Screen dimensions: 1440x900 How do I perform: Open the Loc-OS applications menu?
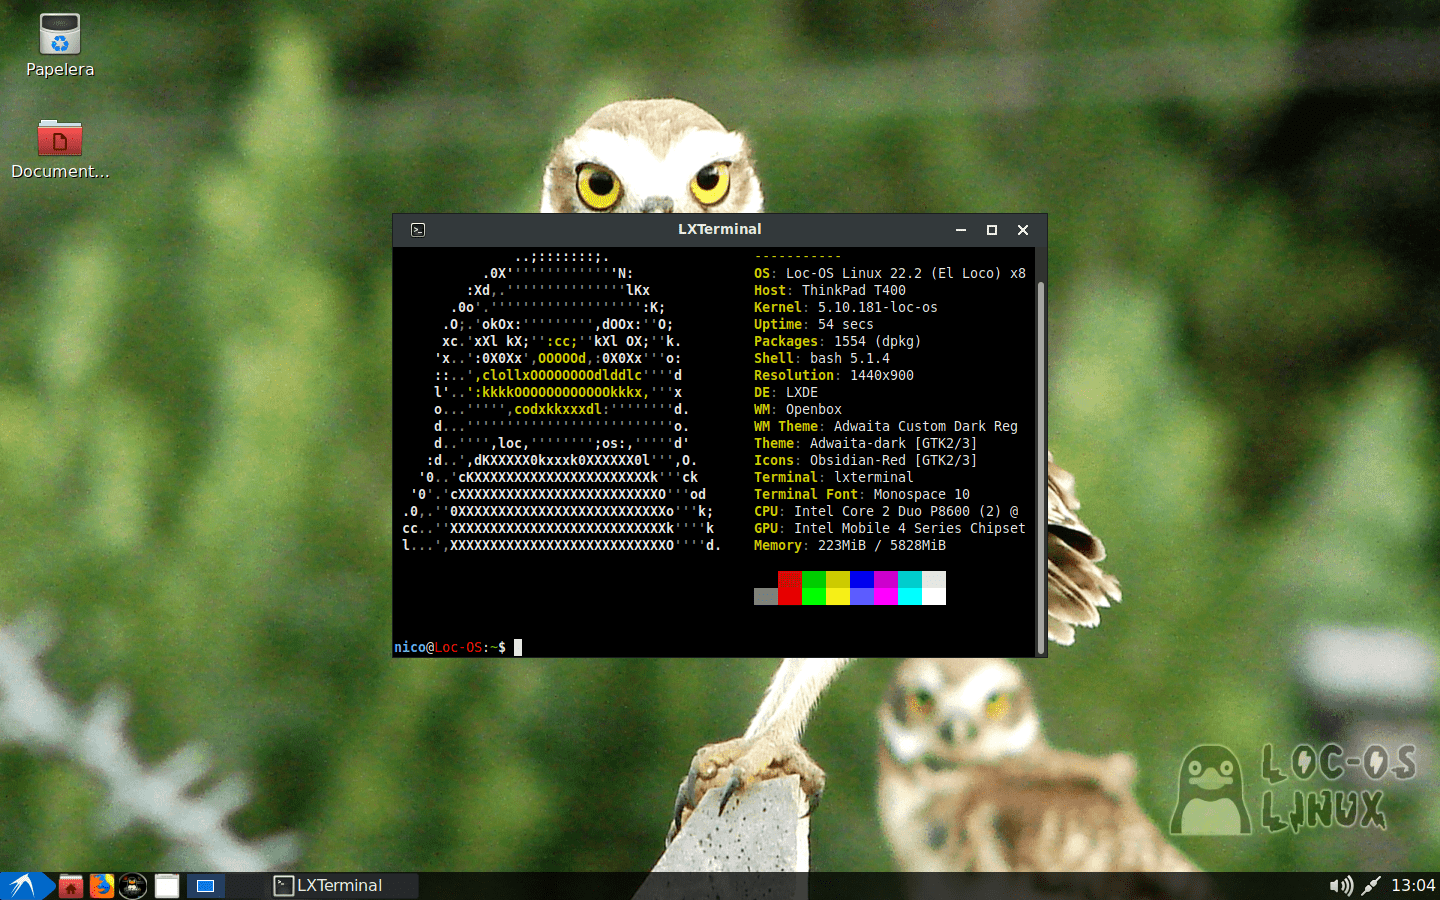(x=20, y=886)
